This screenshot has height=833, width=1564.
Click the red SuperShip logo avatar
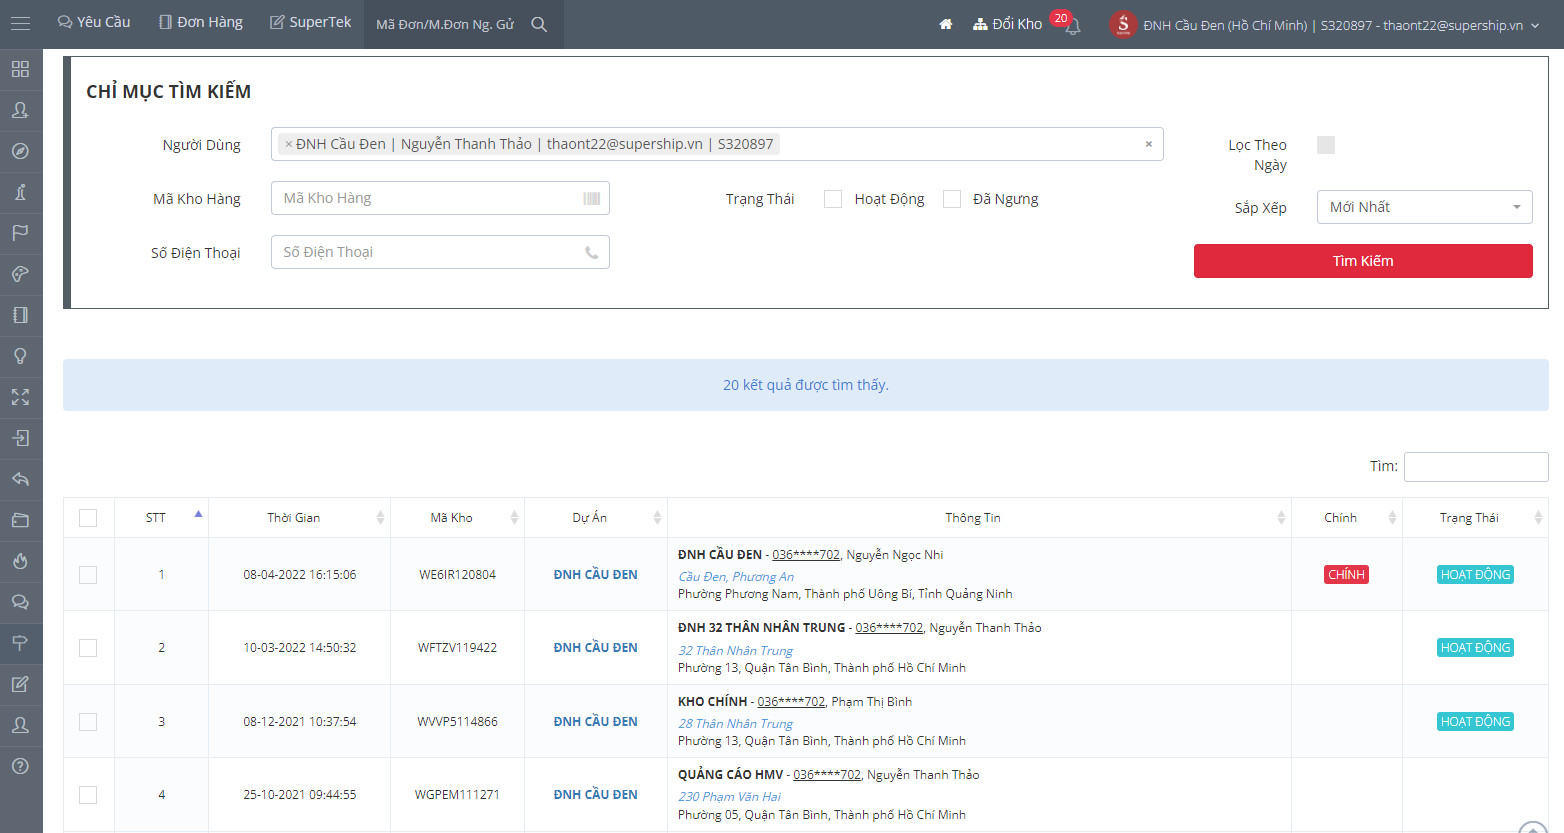coord(1123,24)
